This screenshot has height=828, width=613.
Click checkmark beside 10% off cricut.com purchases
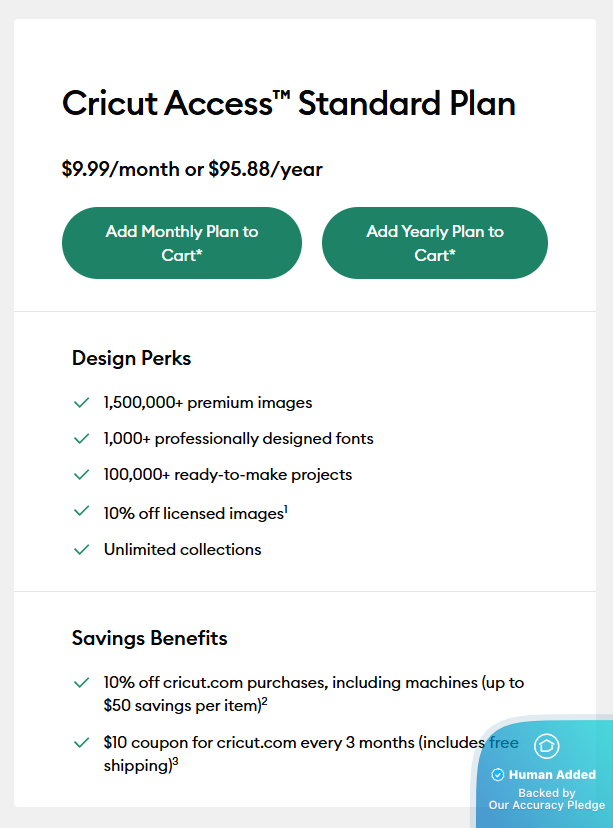[x=82, y=683]
